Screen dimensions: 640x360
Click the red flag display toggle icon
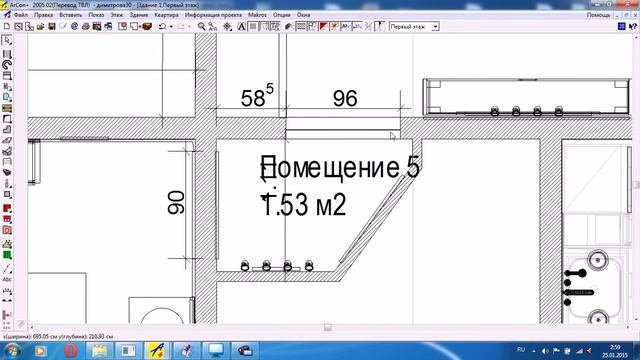[x=323, y=27]
